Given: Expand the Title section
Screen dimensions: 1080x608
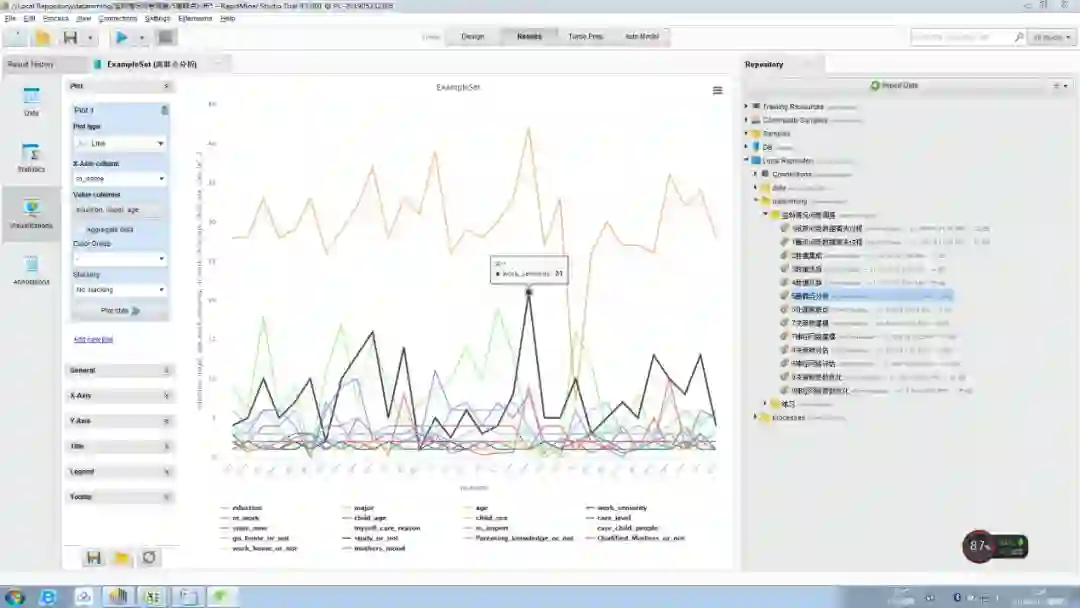Looking at the screenshot, I should pos(120,446).
